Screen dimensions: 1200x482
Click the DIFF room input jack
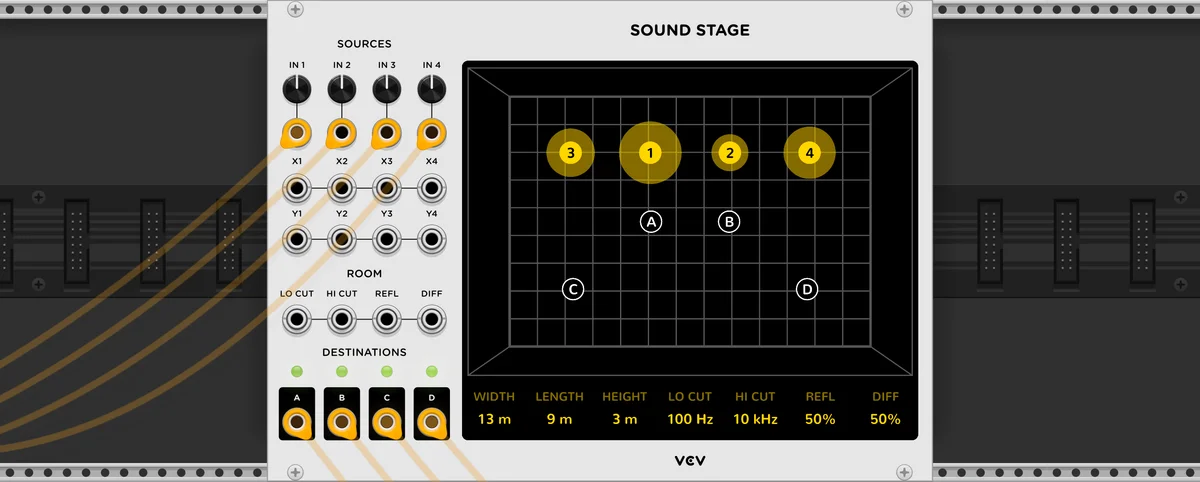[432, 320]
